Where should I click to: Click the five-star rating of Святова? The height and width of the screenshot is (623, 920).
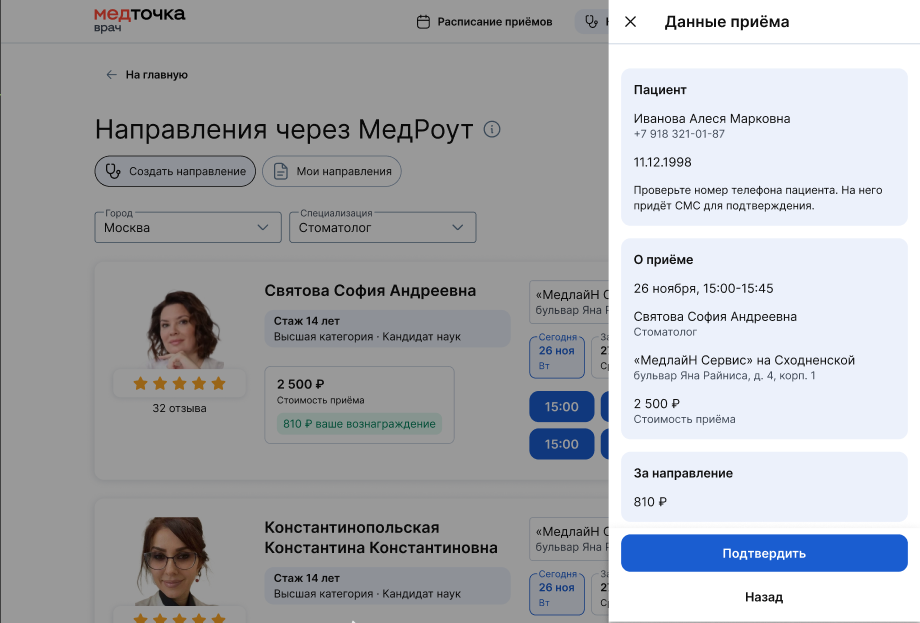pos(179,383)
